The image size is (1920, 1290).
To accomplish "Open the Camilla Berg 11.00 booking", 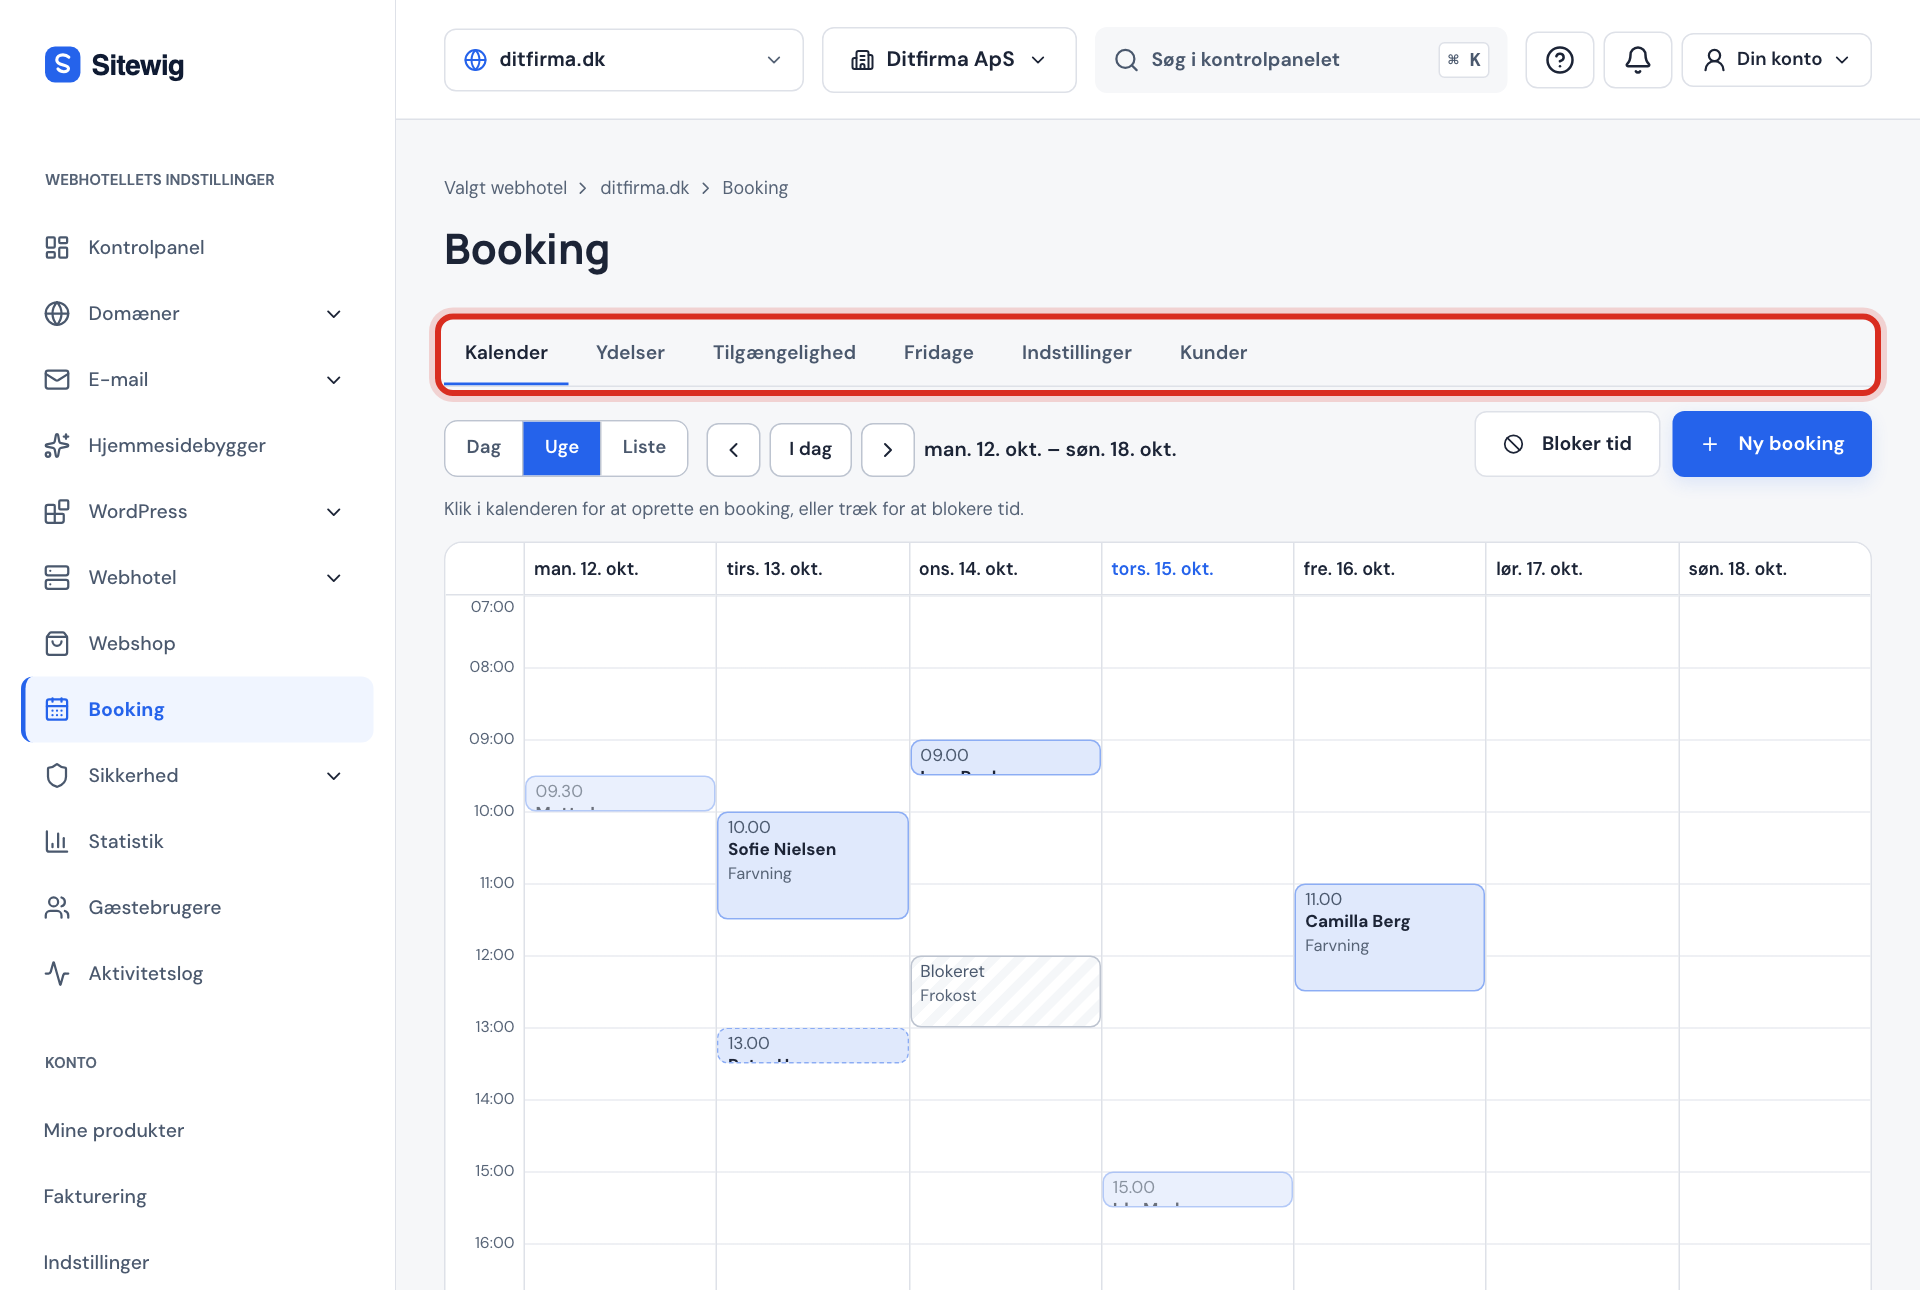I will click(x=1389, y=937).
